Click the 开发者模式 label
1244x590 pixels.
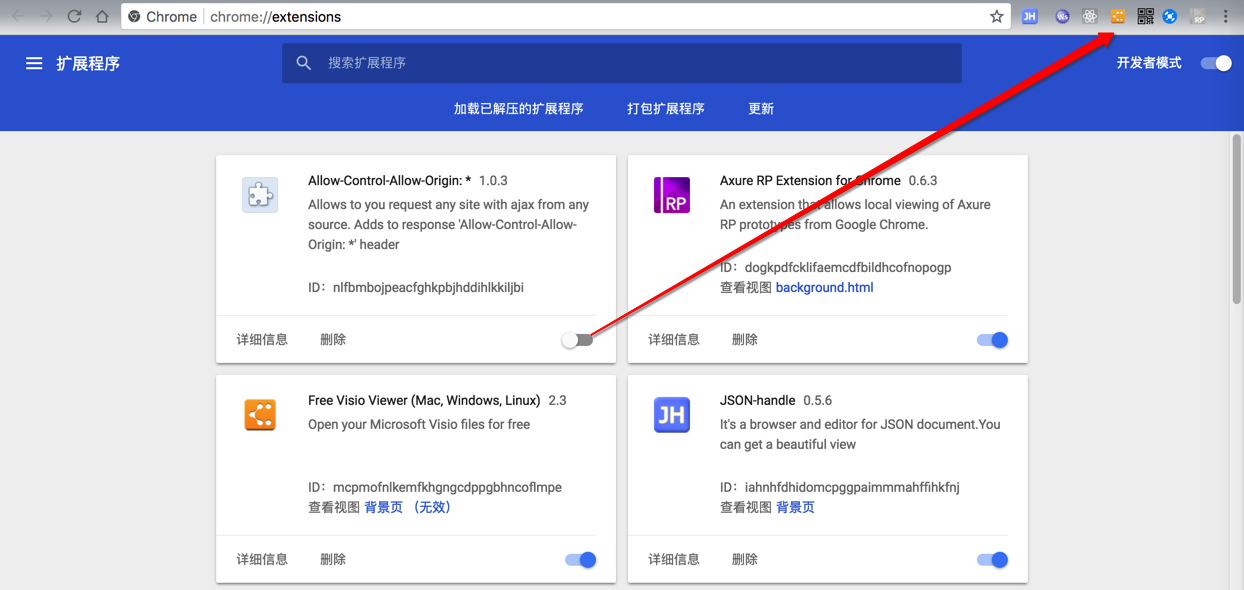point(1149,63)
